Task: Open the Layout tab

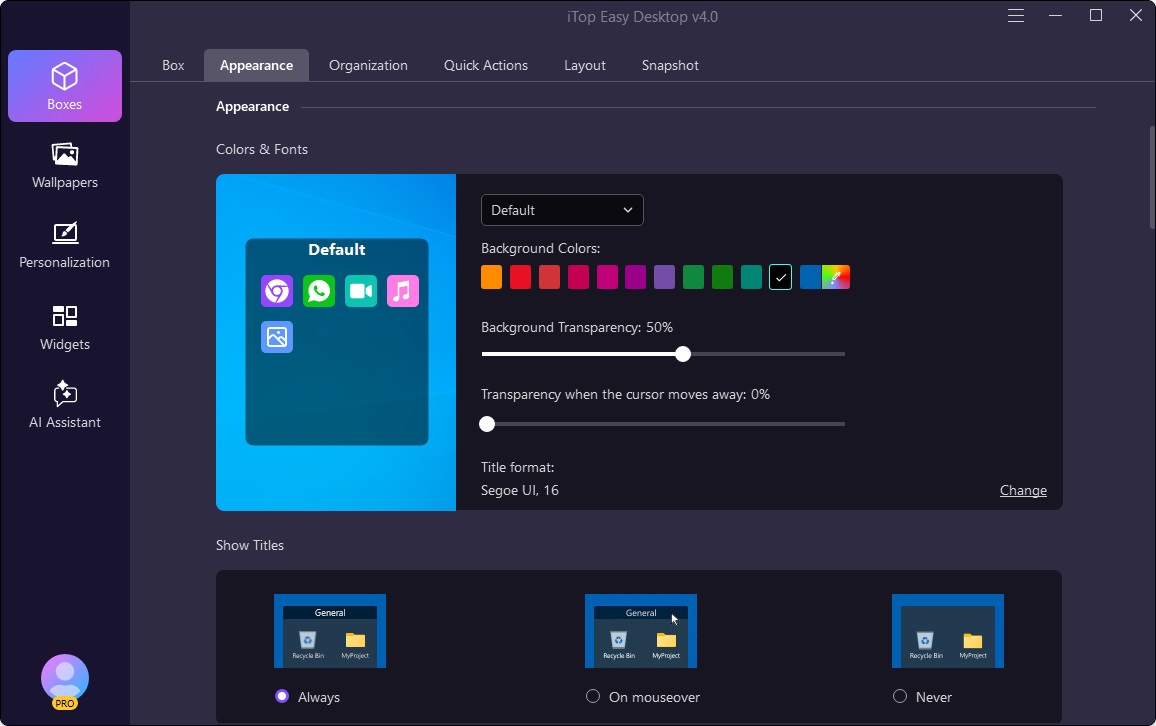Action: click(x=585, y=65)
